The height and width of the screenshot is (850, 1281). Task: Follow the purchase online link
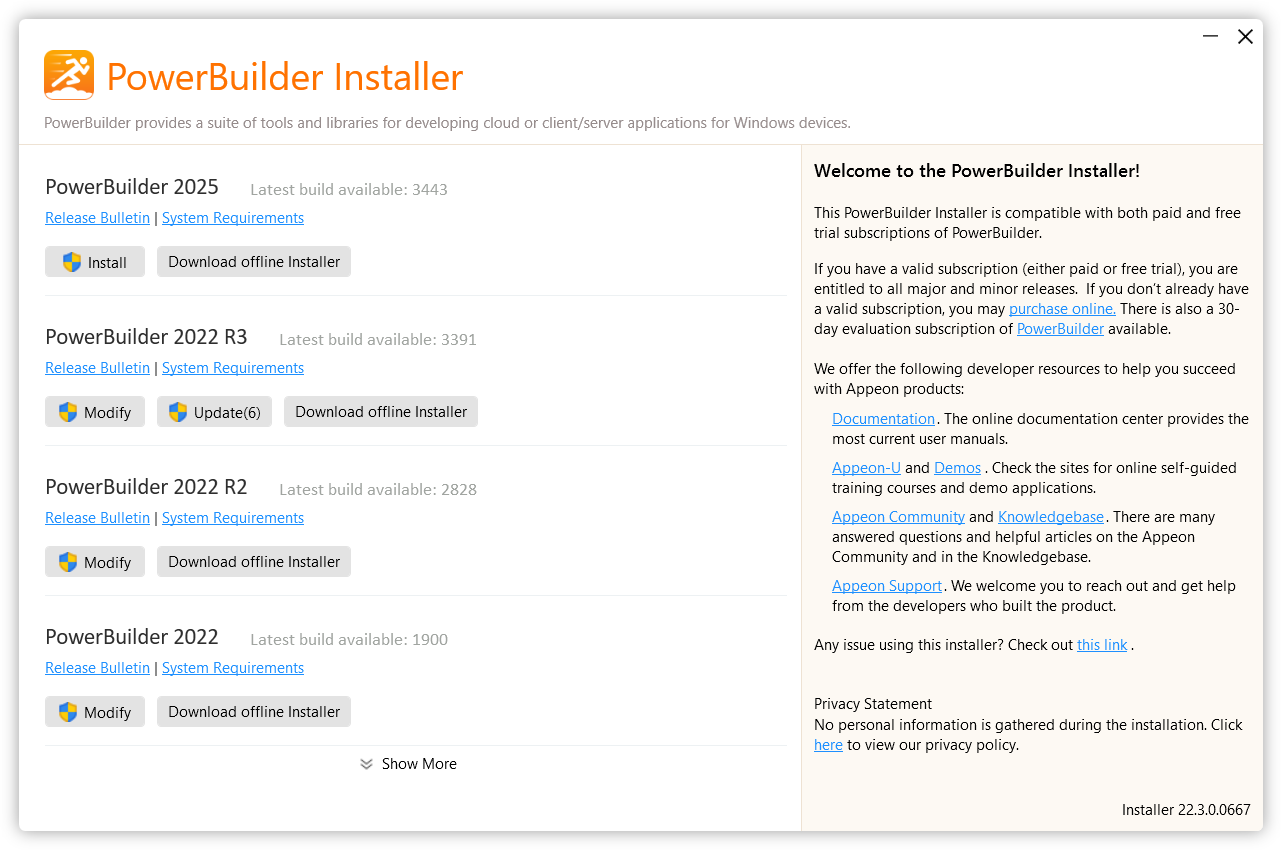1062,309
